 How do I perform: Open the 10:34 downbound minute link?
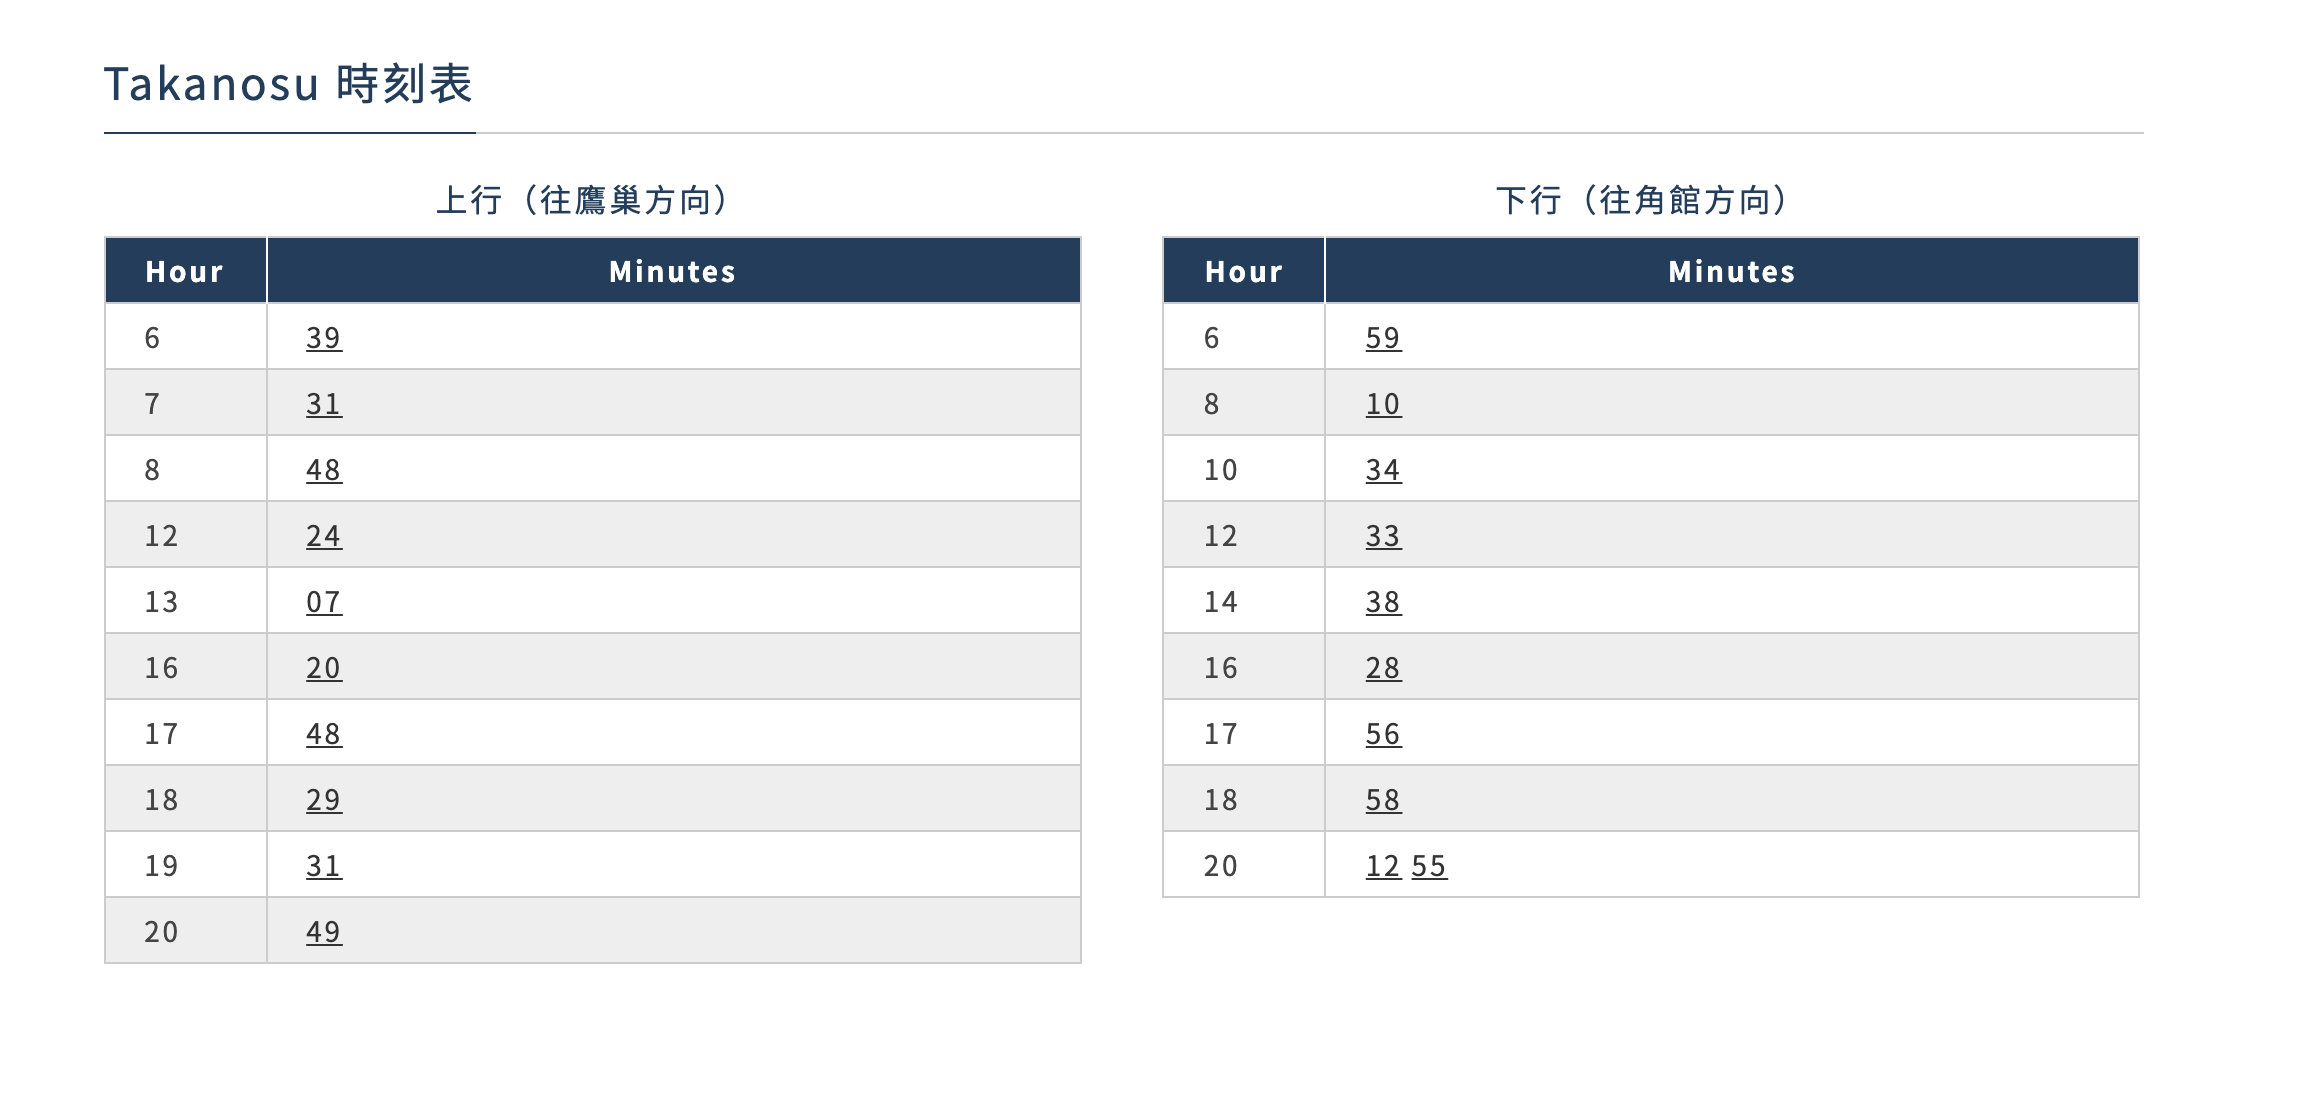coord(1383,470)
